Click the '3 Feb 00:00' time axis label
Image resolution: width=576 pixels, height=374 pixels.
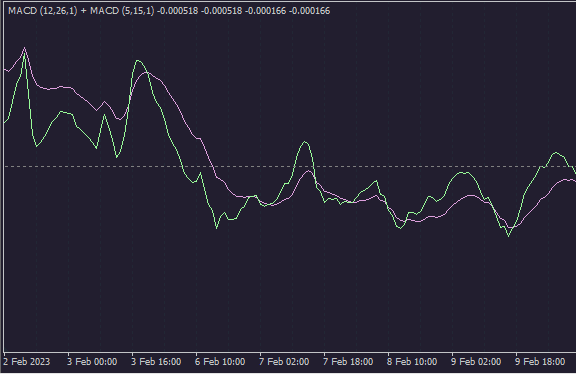point(92,362)
